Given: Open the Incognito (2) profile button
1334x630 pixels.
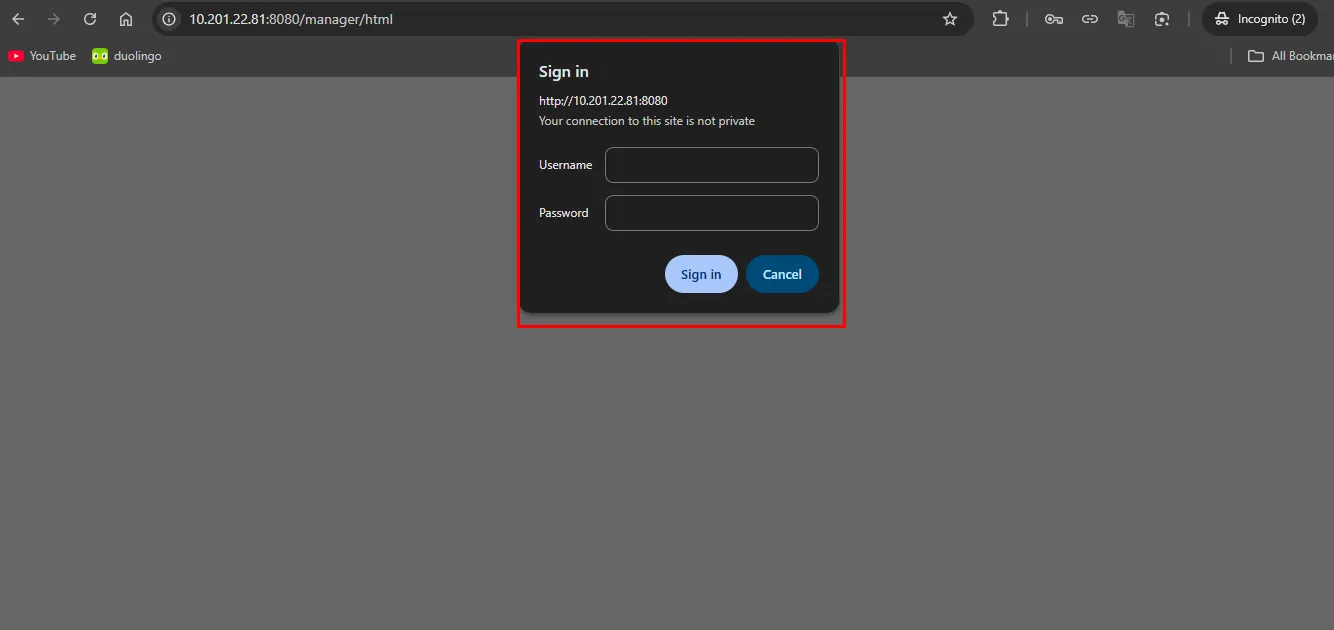Looking at the screenshot, I should pyautogui.click(x=1260, y=19).
